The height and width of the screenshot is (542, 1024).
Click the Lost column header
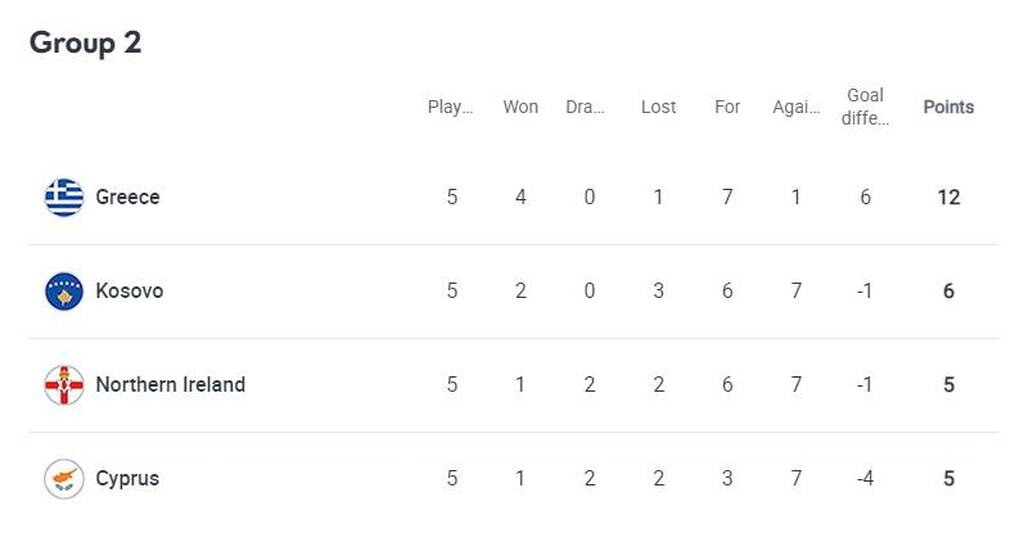coord(658,107)
